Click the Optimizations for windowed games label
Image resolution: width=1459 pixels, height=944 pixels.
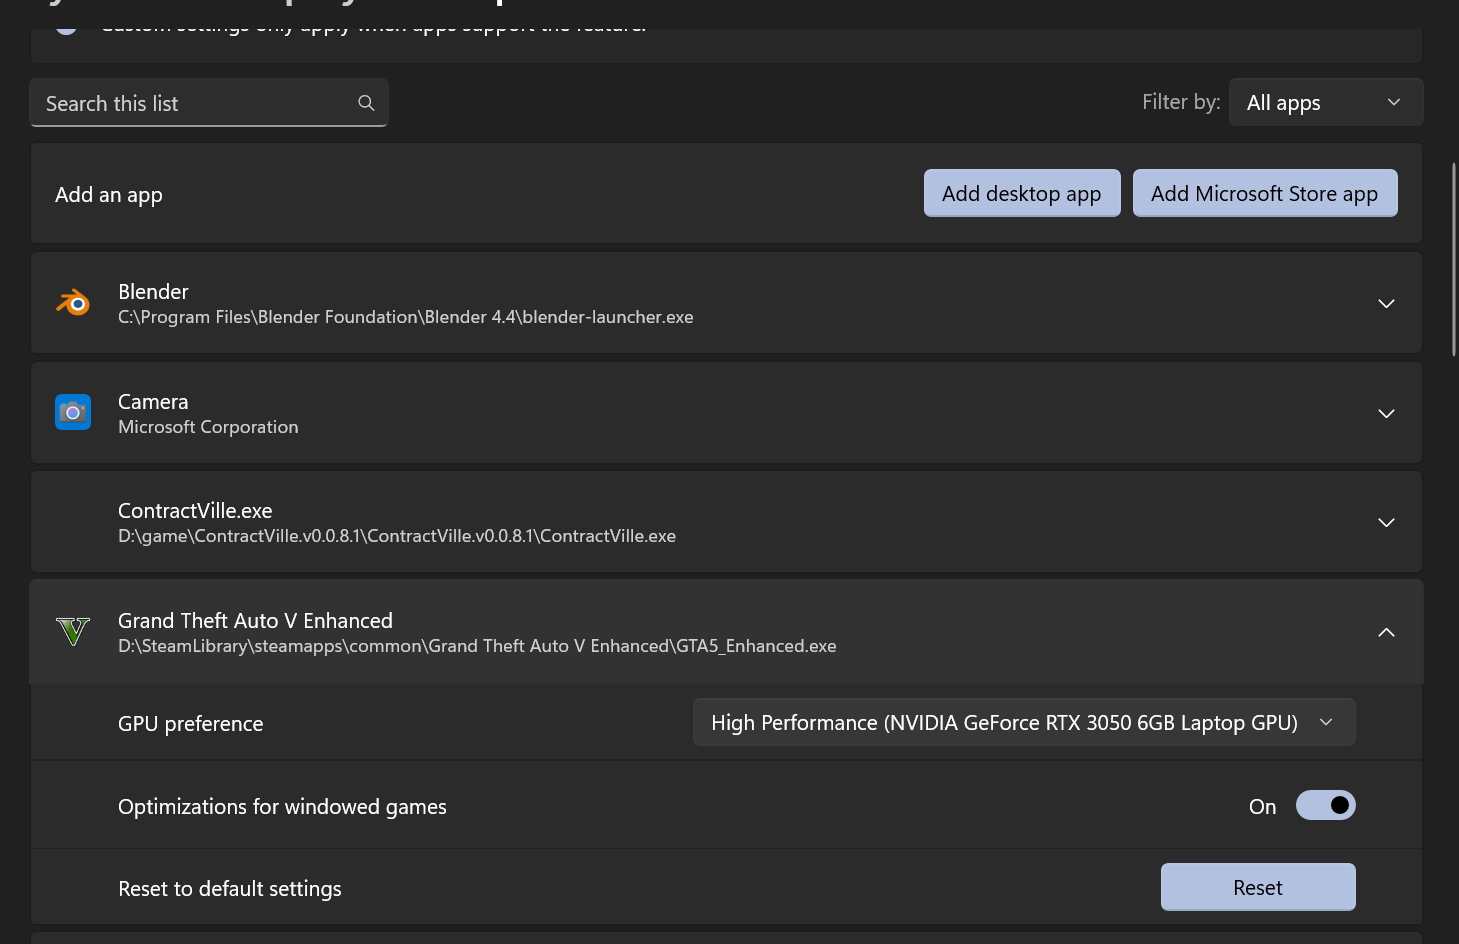[x=282, y=806]
